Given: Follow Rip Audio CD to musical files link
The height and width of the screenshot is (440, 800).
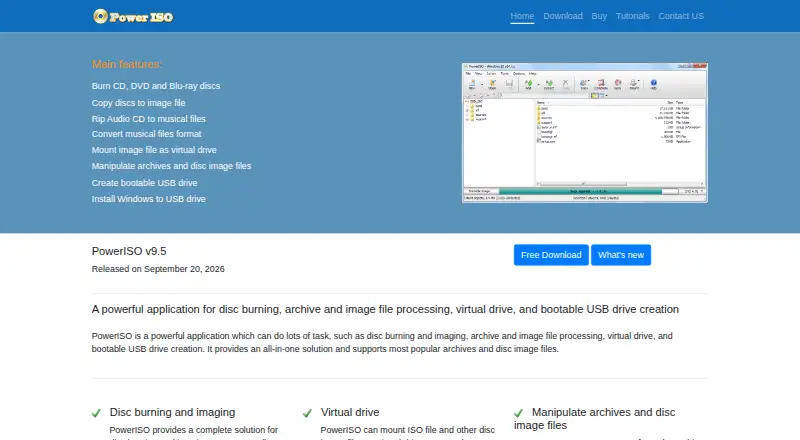Looking at the screenshot, I should pos(148,119).
